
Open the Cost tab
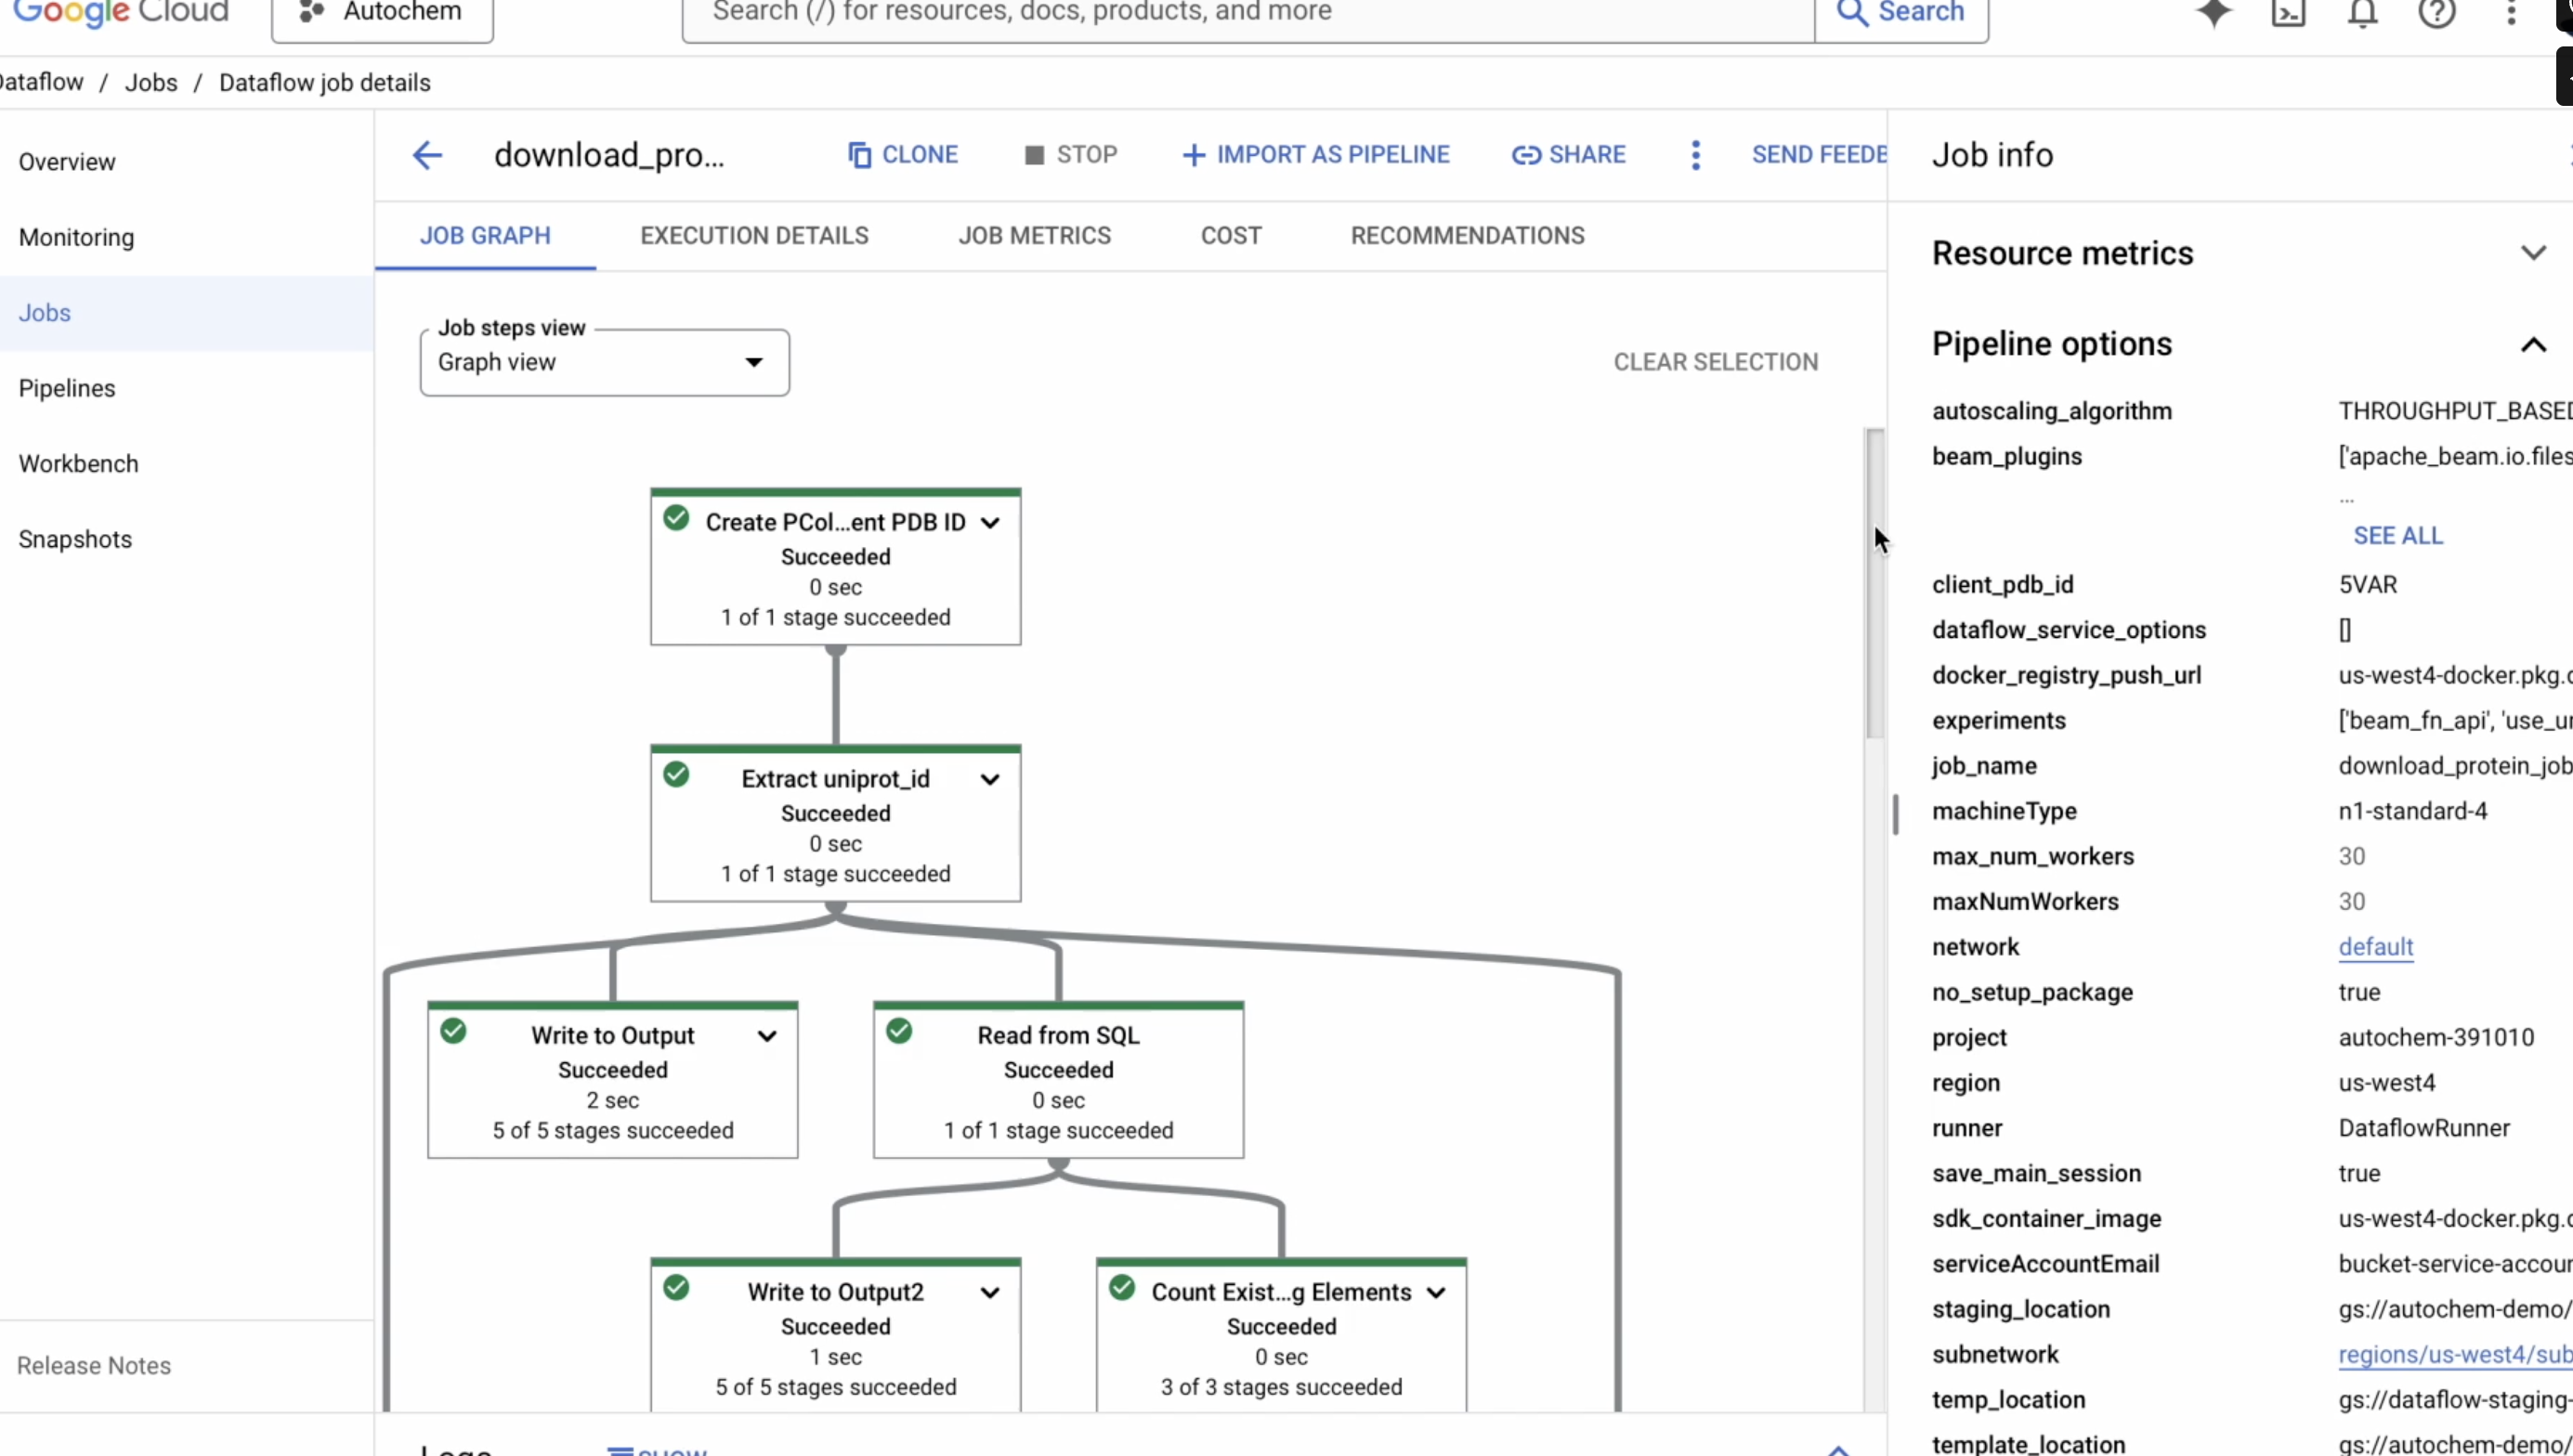pyautogui.click(x=1230, y=236)
